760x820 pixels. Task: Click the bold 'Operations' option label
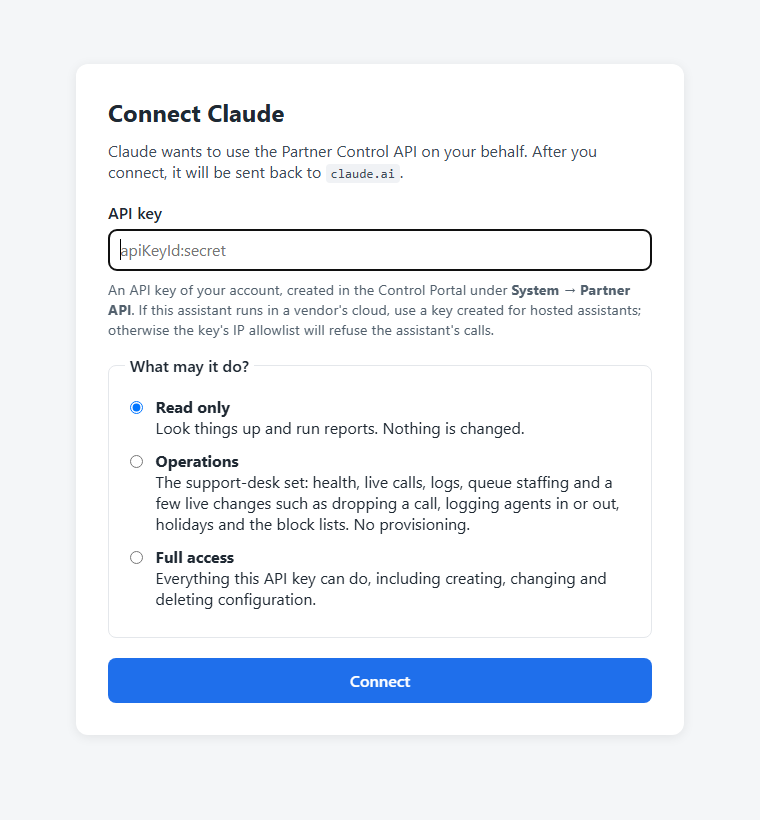click(x=197, y=461)
